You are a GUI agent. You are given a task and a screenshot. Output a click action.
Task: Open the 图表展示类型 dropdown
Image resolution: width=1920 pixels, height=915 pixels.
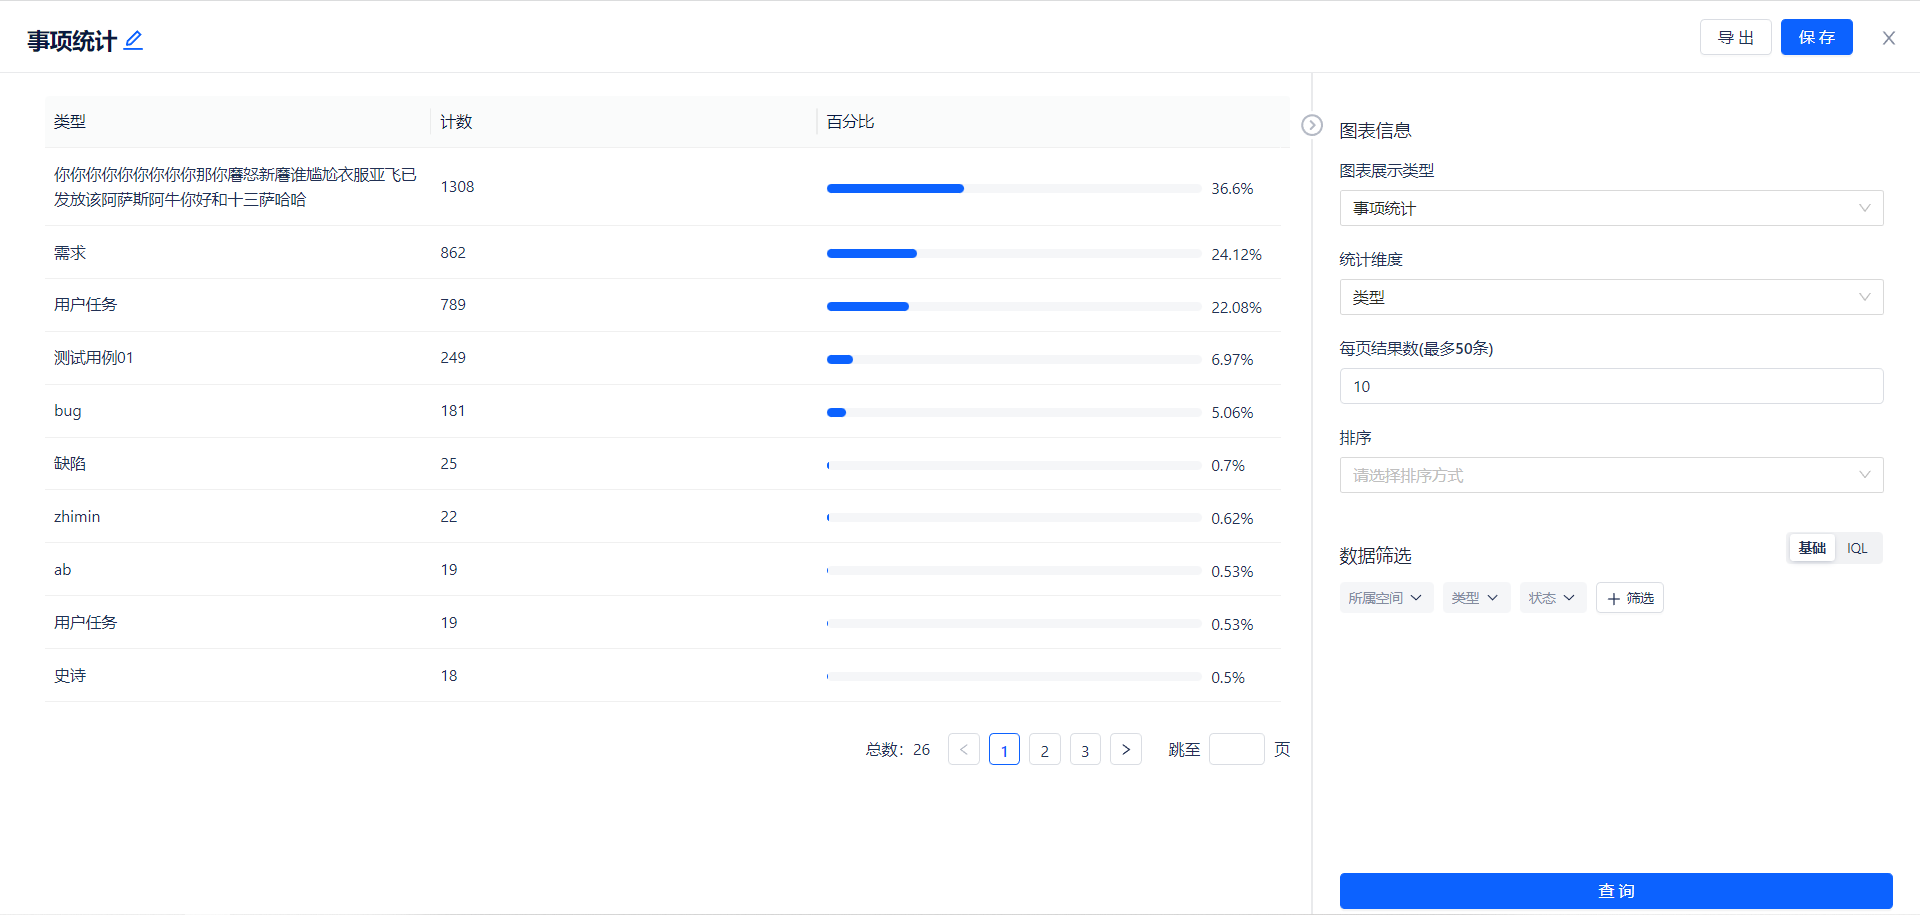[1611, 208]
